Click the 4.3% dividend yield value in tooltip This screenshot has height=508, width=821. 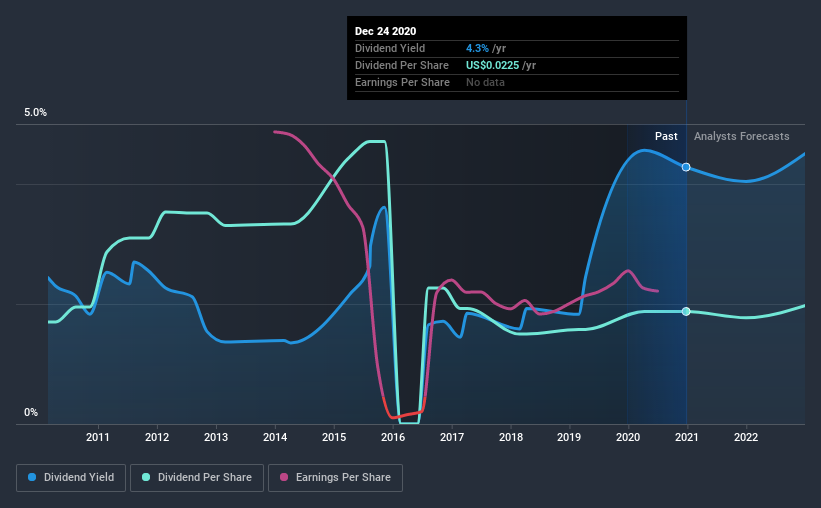pos(477,48)
